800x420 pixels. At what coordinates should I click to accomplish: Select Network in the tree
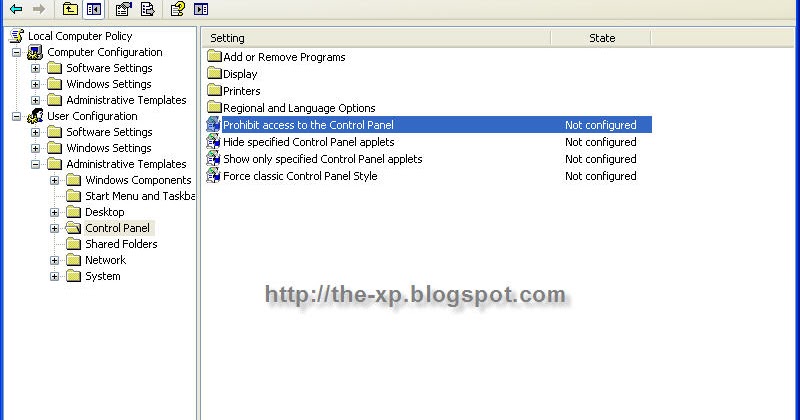tap(106, 260)
